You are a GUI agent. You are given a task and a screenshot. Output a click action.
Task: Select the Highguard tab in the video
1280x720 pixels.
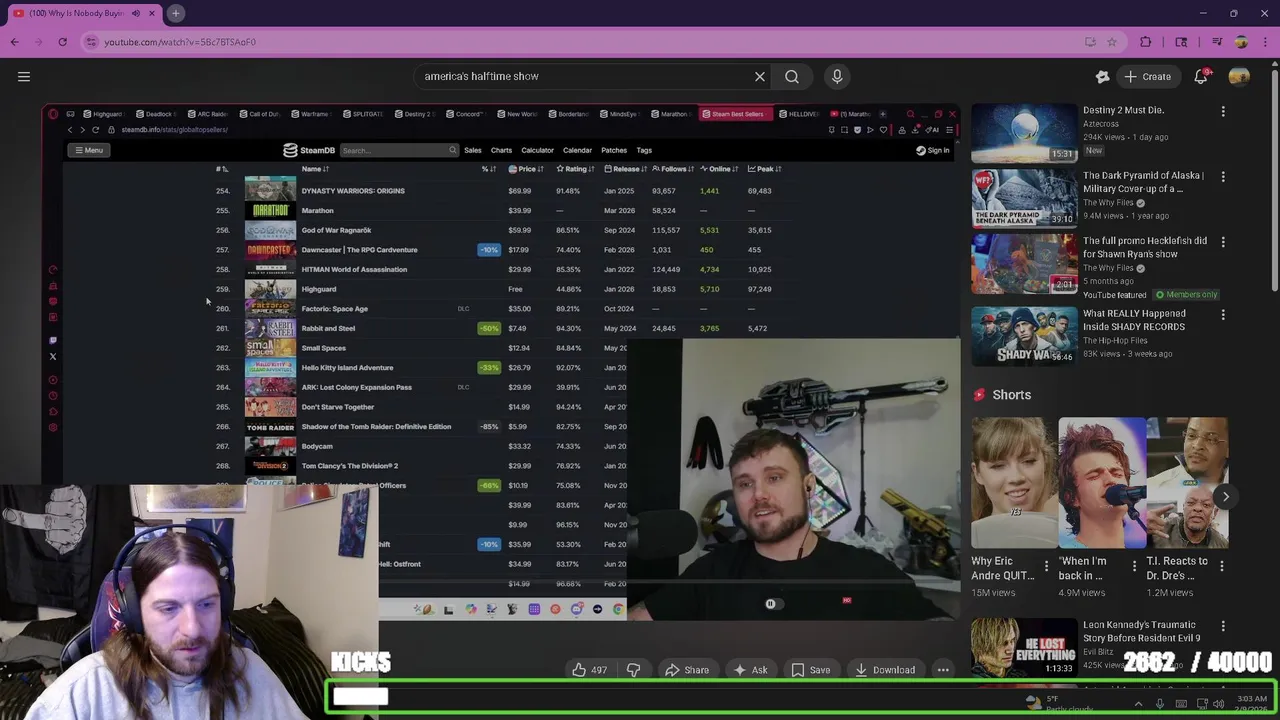(103, 114)
